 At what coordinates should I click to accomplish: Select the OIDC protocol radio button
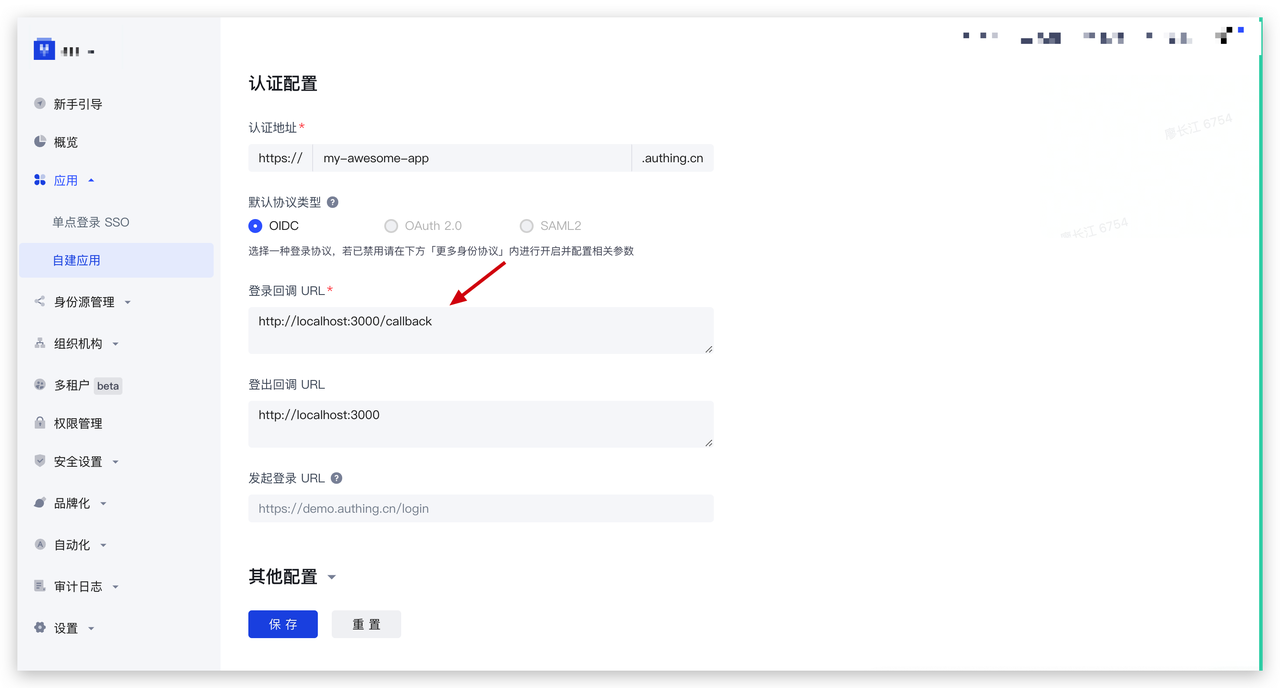(x=255, y=225)
